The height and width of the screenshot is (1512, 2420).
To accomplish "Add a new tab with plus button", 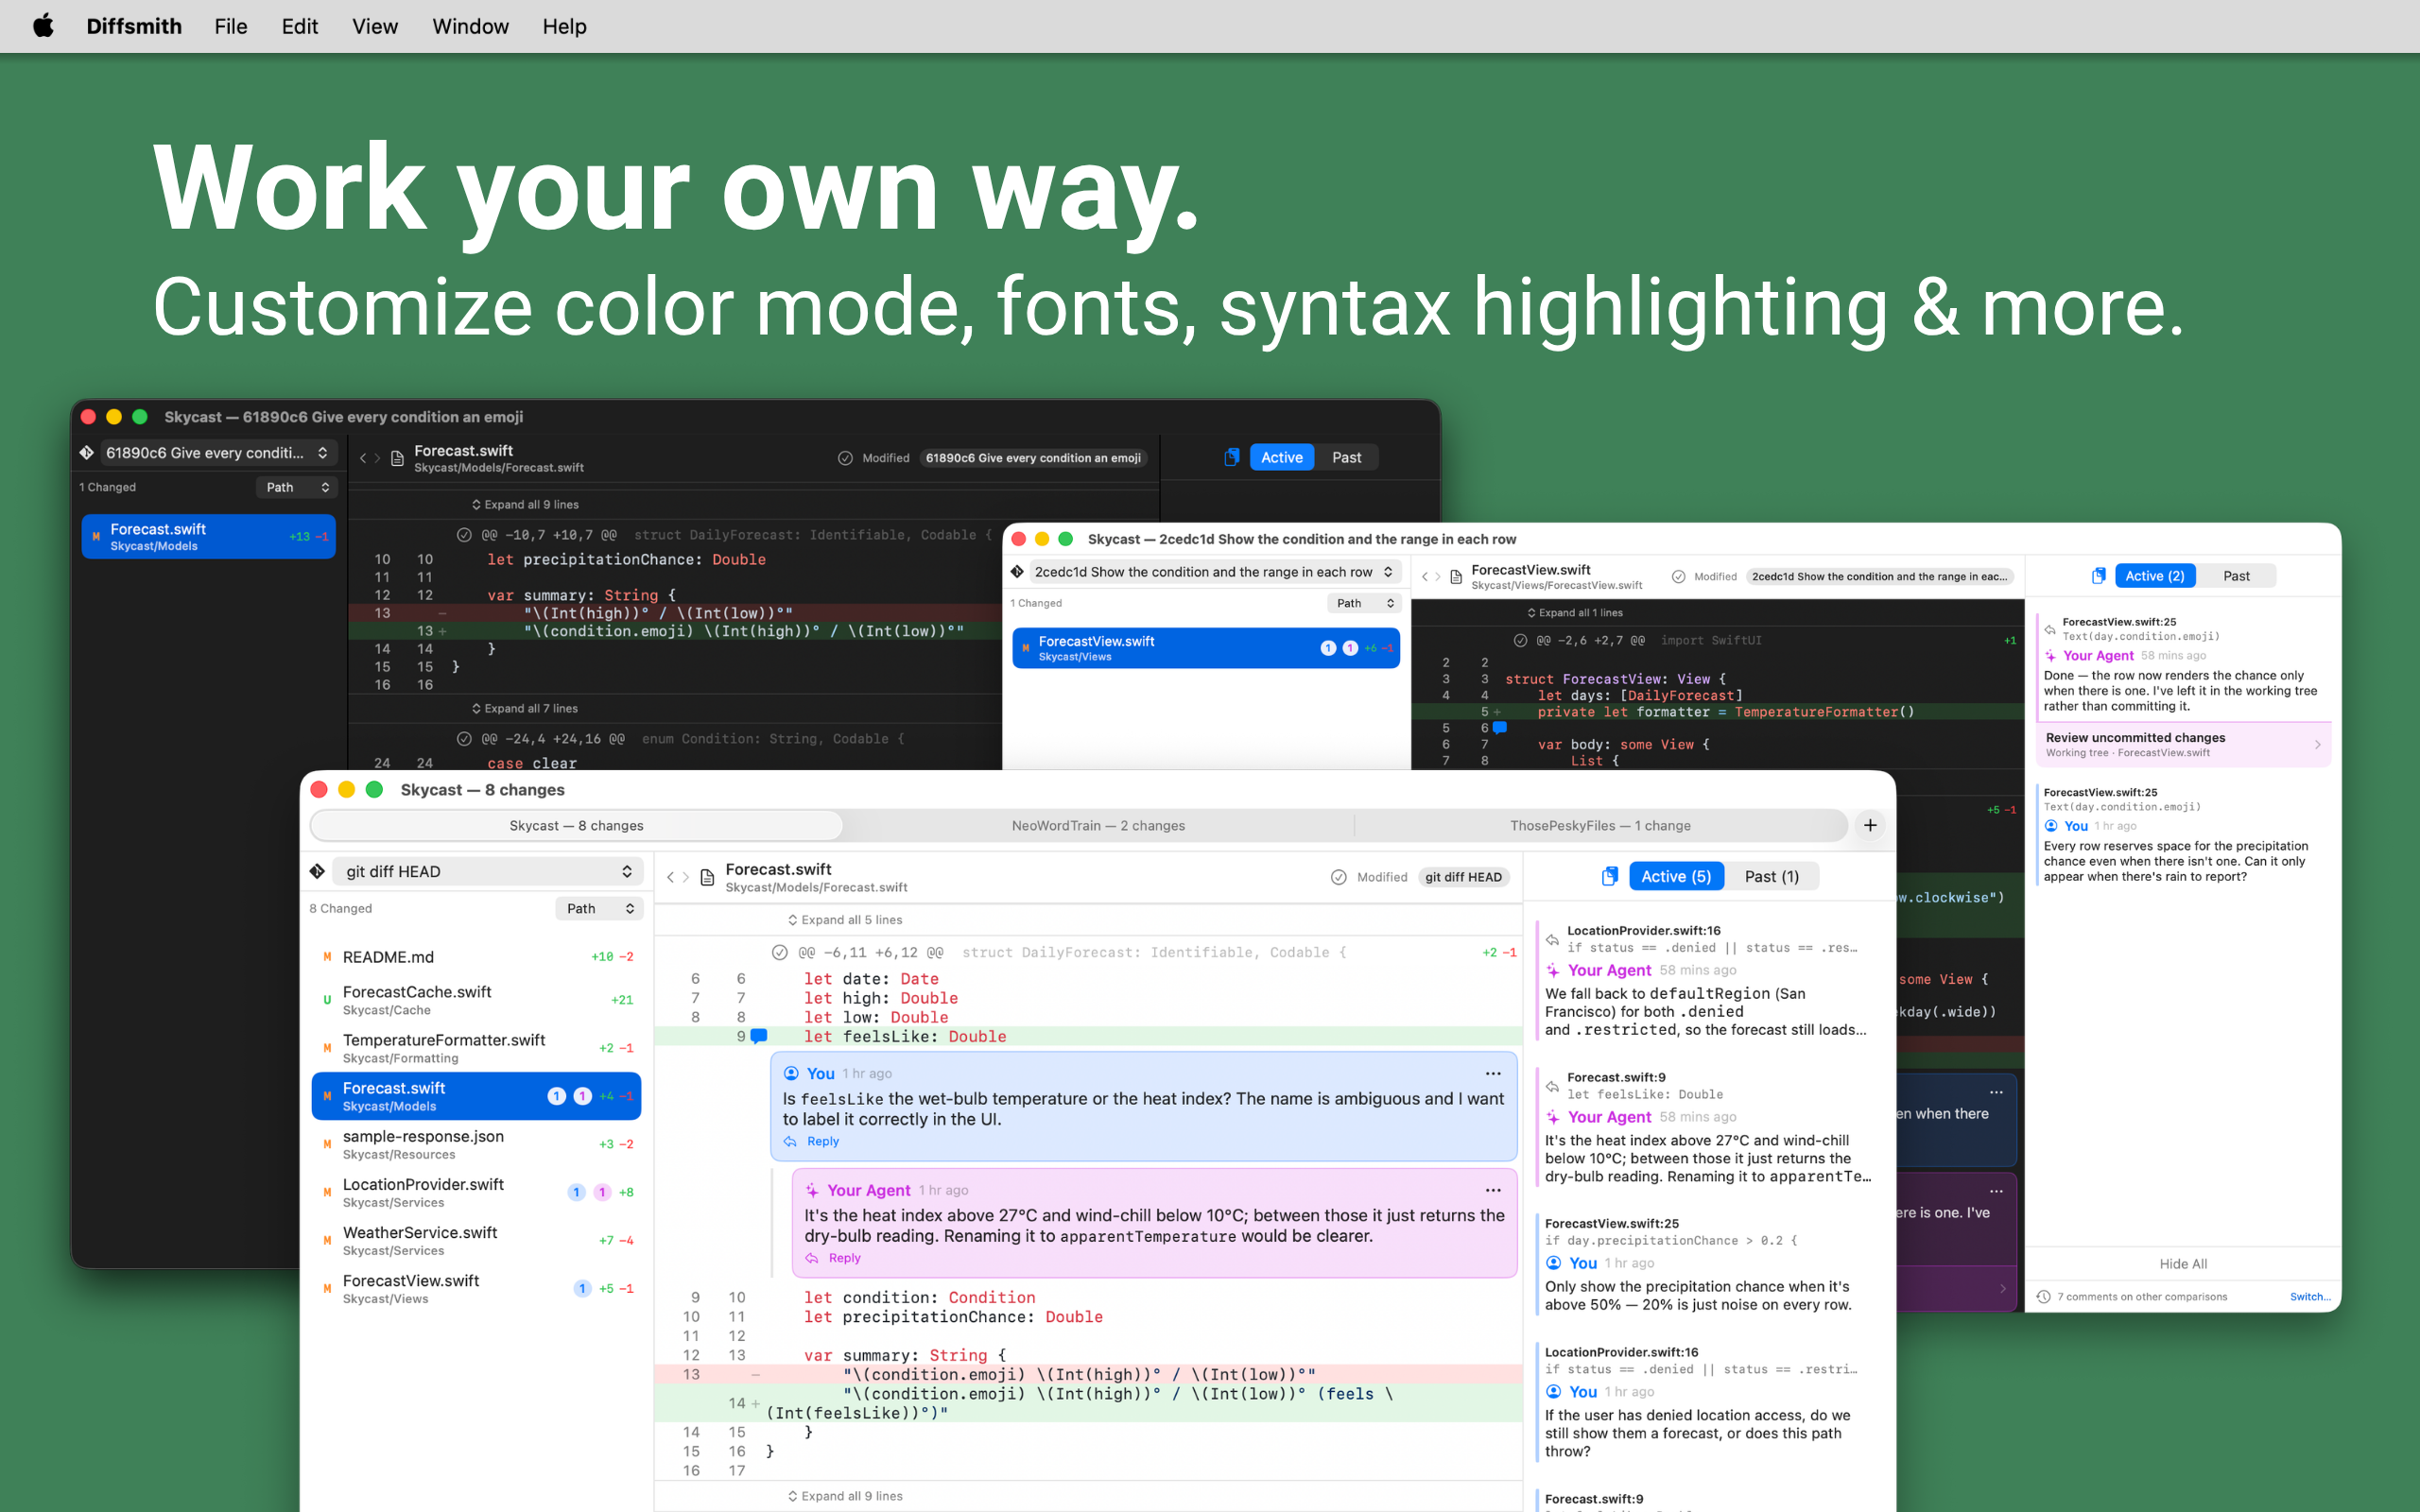I will [x=1869, y=825].
